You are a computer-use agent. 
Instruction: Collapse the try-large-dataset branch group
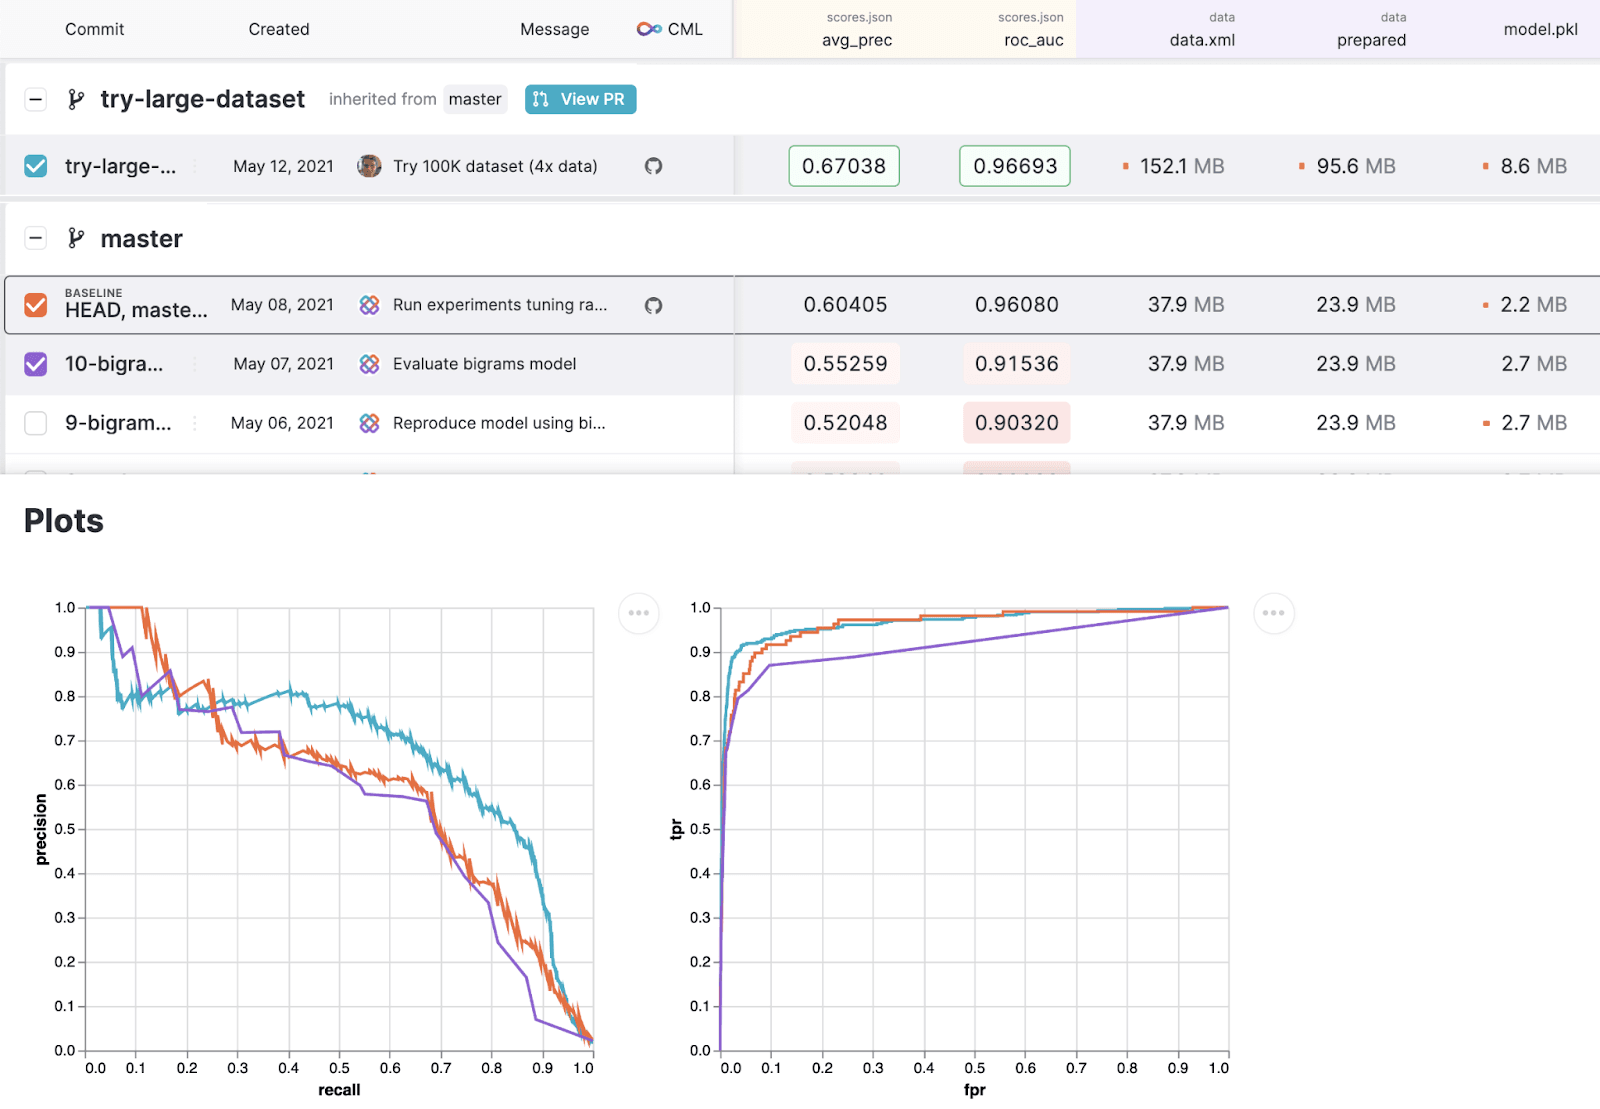click(36, 99)
